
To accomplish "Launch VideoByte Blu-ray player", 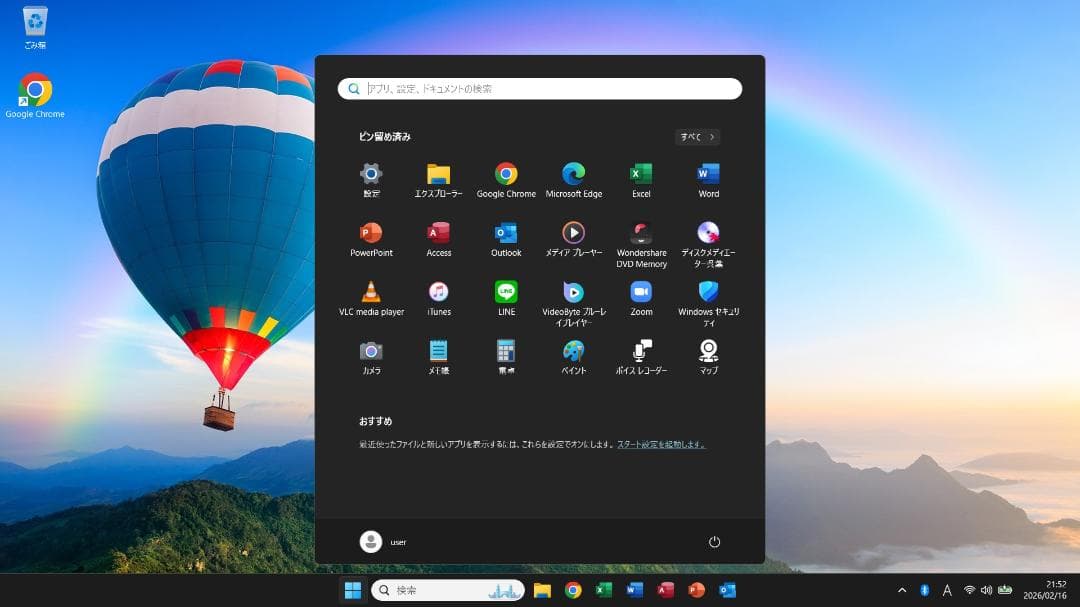I will point(574,304).
